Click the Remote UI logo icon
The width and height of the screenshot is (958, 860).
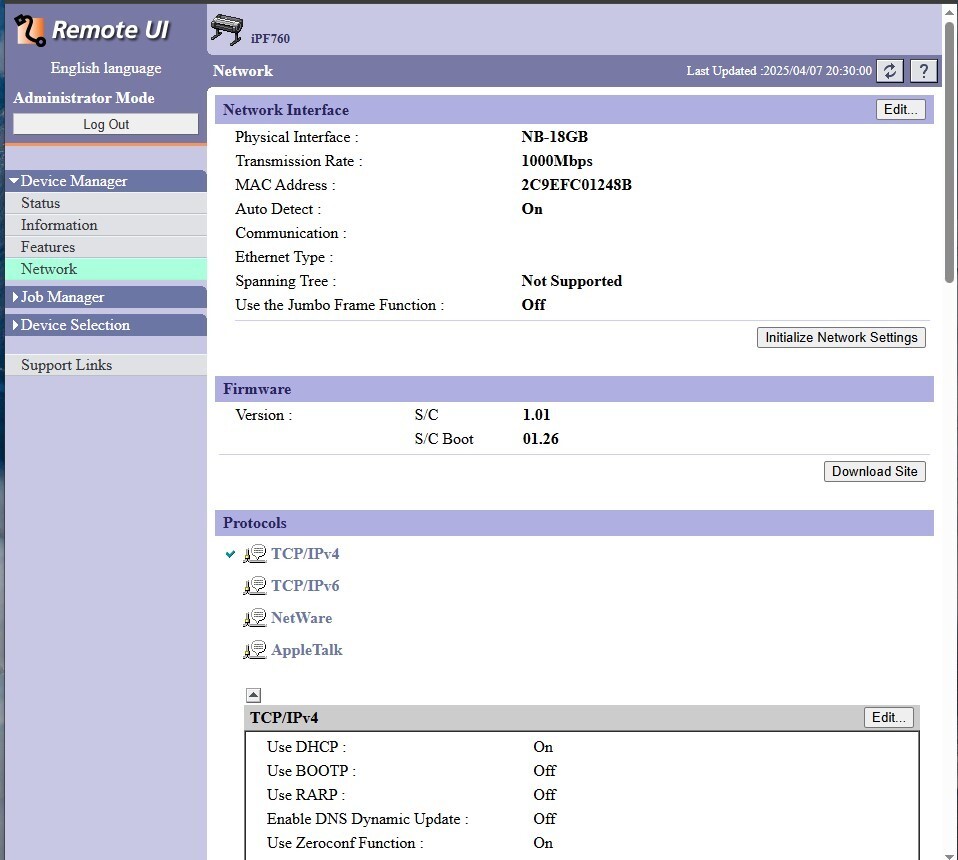coord(31,30)
